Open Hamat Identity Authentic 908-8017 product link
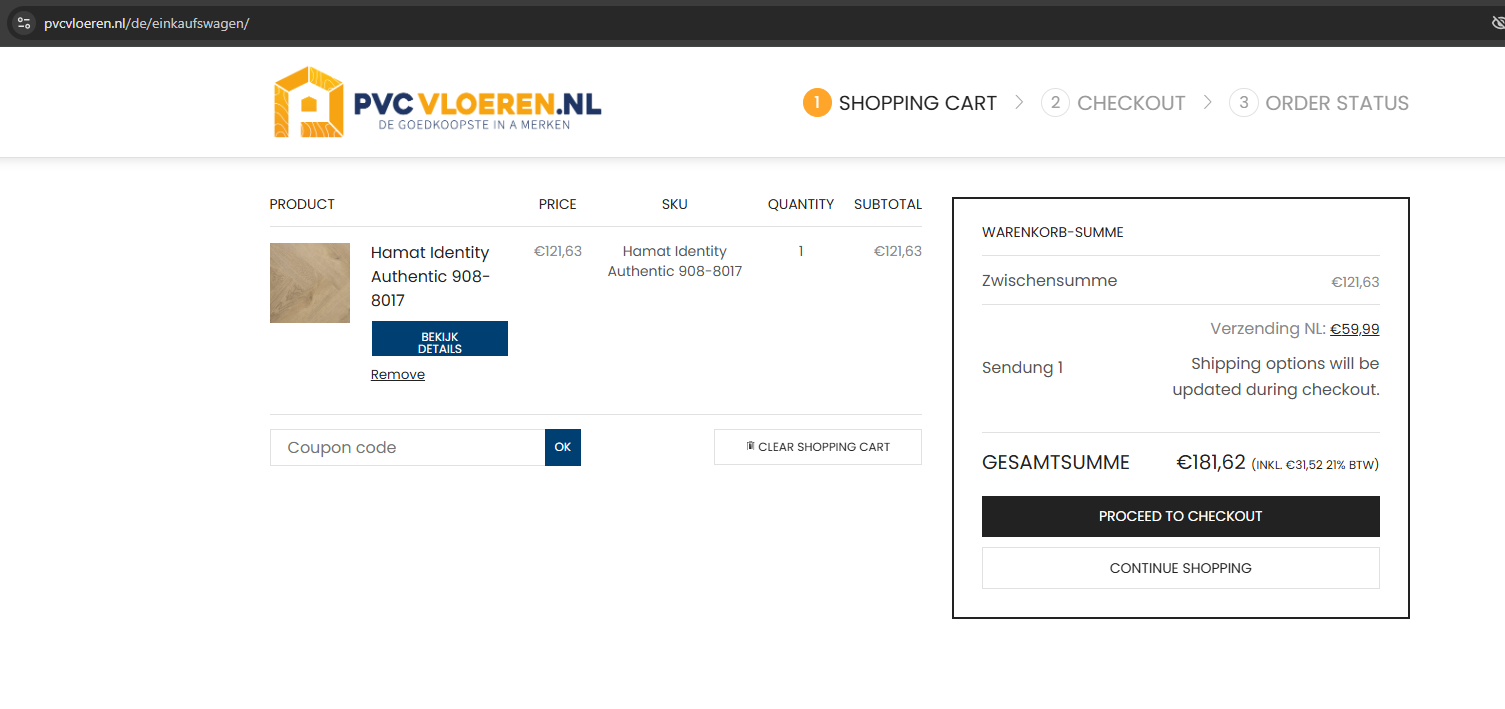 click(x=430, y=276)
